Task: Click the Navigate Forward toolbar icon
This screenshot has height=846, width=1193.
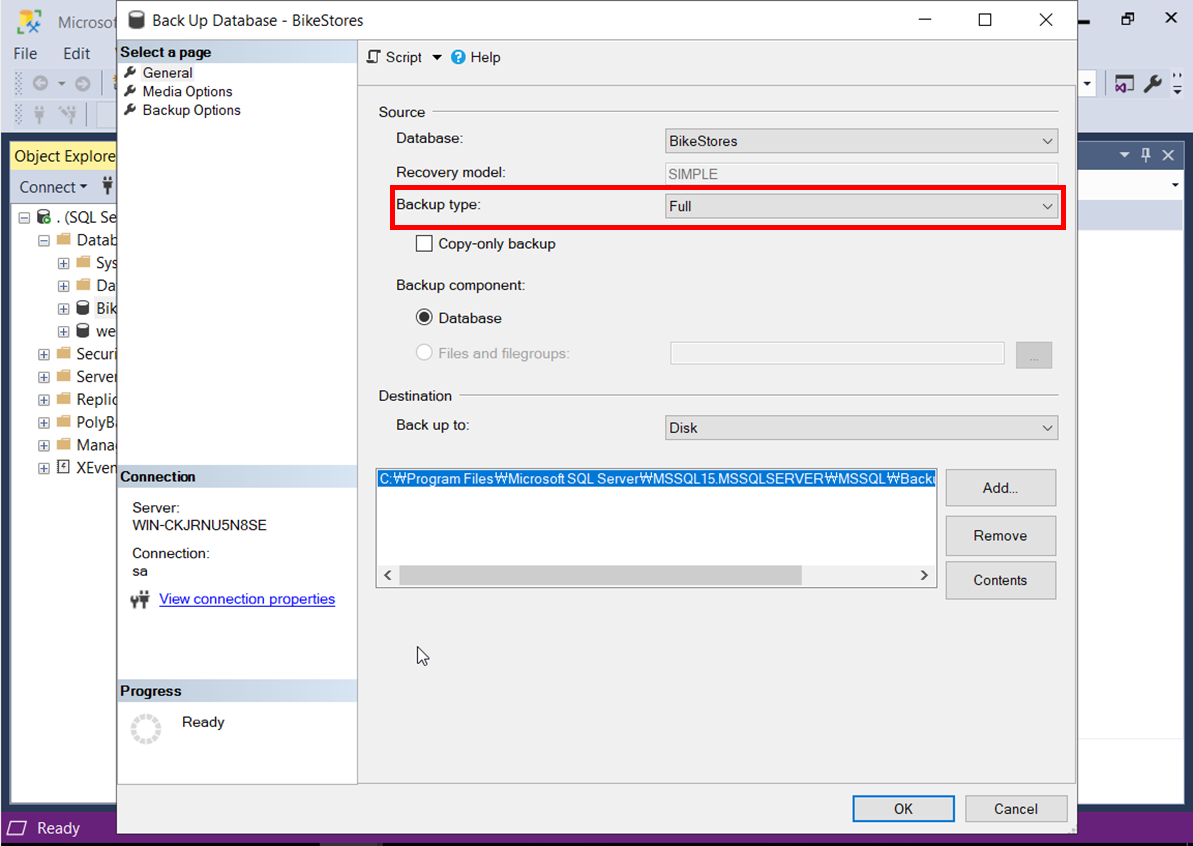Action: (x=83, y=84)
